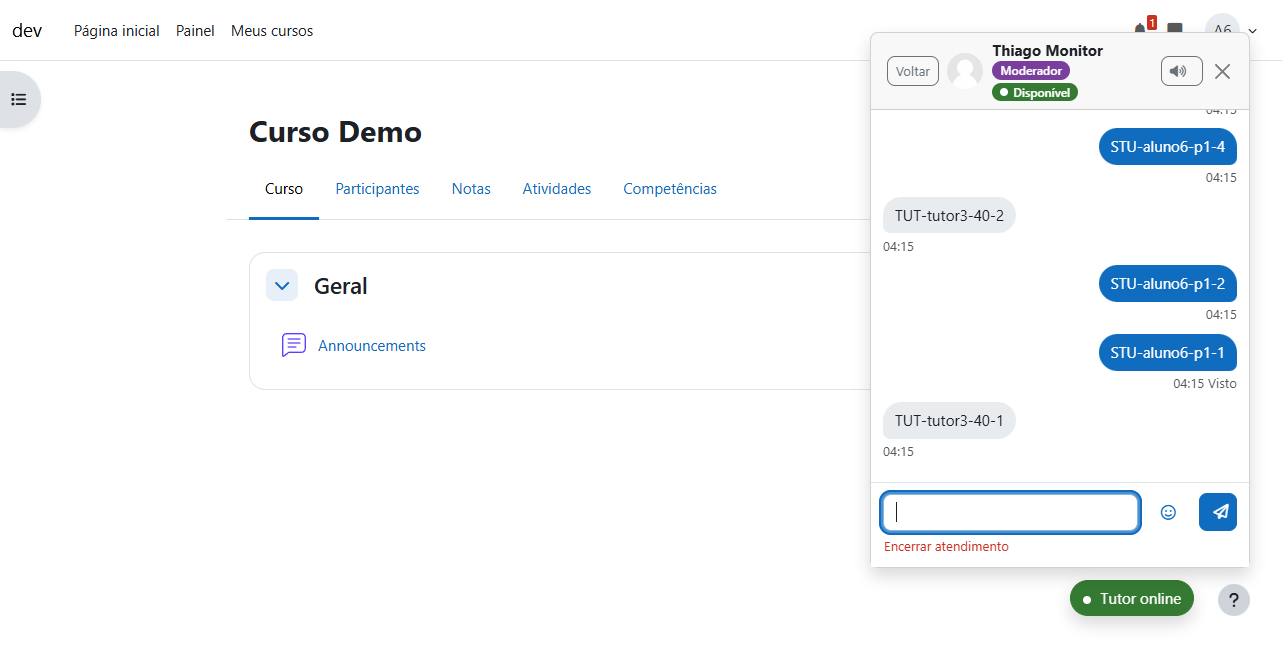Click the Geral section heading
This screenshot has width=1282, height=648.
coord(341,286)
